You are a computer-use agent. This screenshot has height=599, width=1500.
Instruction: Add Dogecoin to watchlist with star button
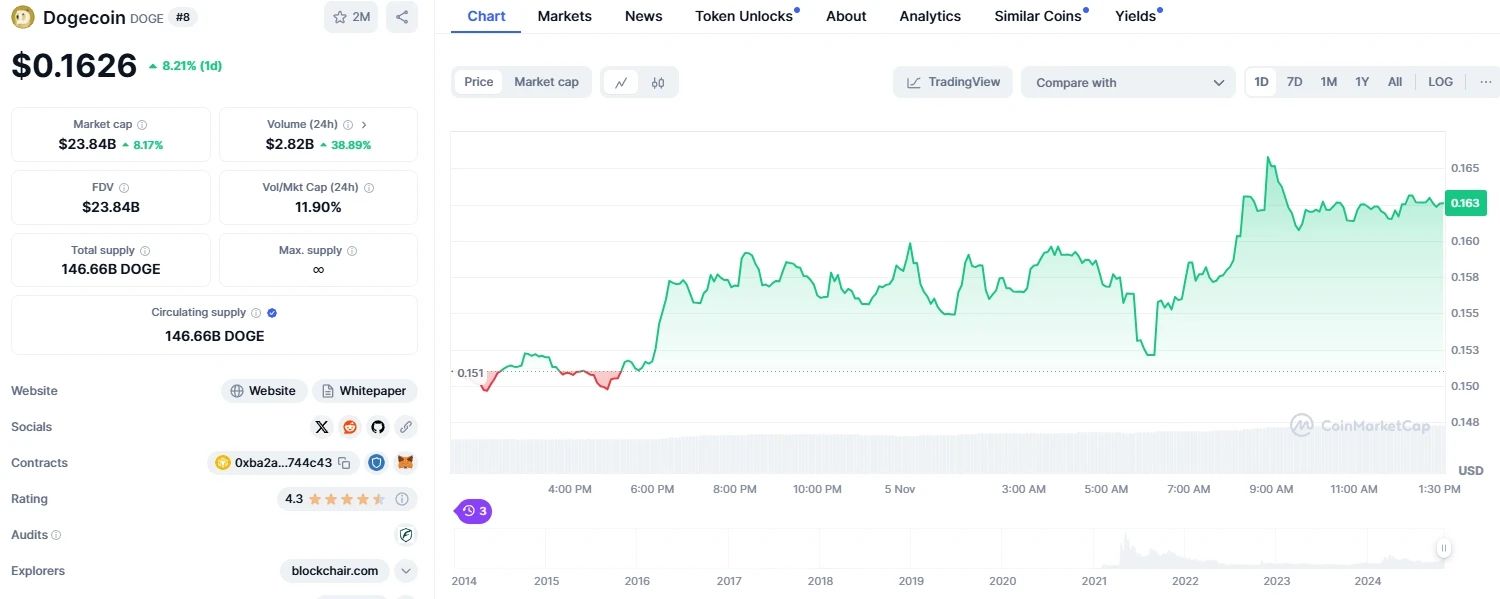pos(351,17)
